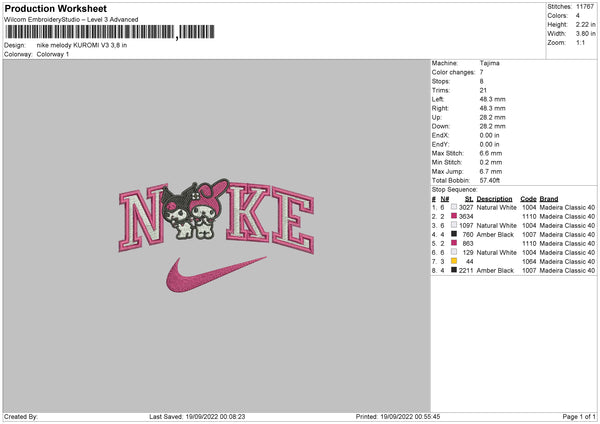Select the Trims value 21
Image resolution: width=600 pixels, height=424 pixels.
tap(483, 90)
